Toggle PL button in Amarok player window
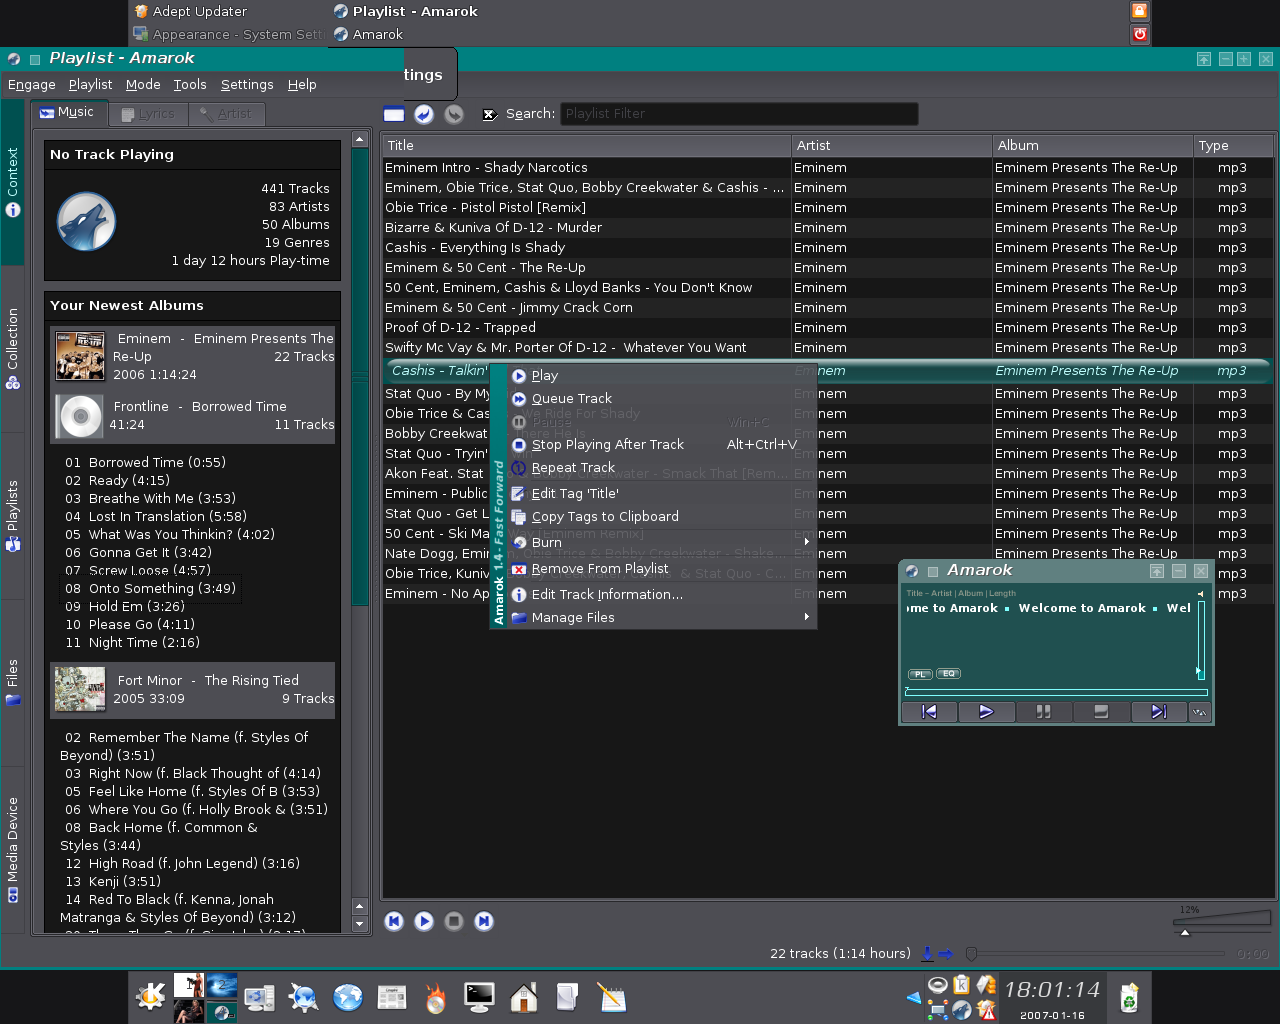Image resolution: width=1280 pixels, height=1024 pixels. click(920, 674)
